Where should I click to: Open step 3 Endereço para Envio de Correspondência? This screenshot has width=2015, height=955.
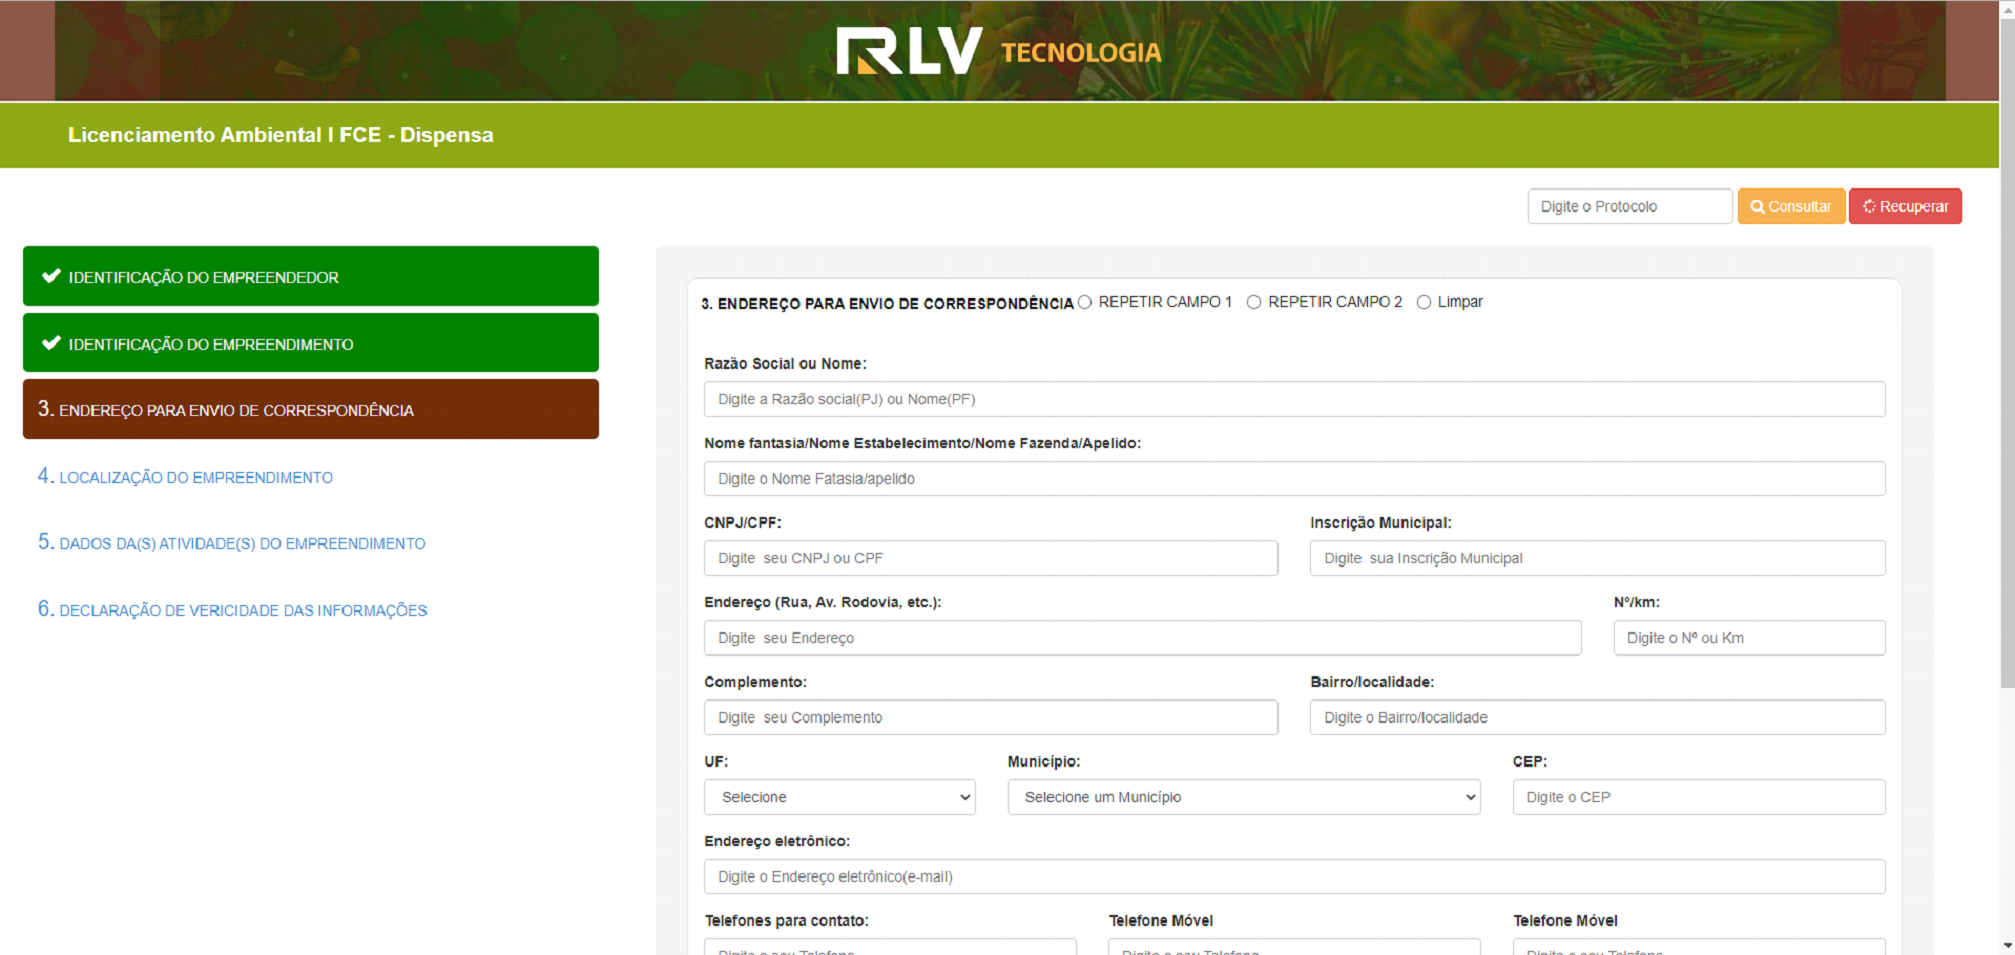(x=311, y=409)
